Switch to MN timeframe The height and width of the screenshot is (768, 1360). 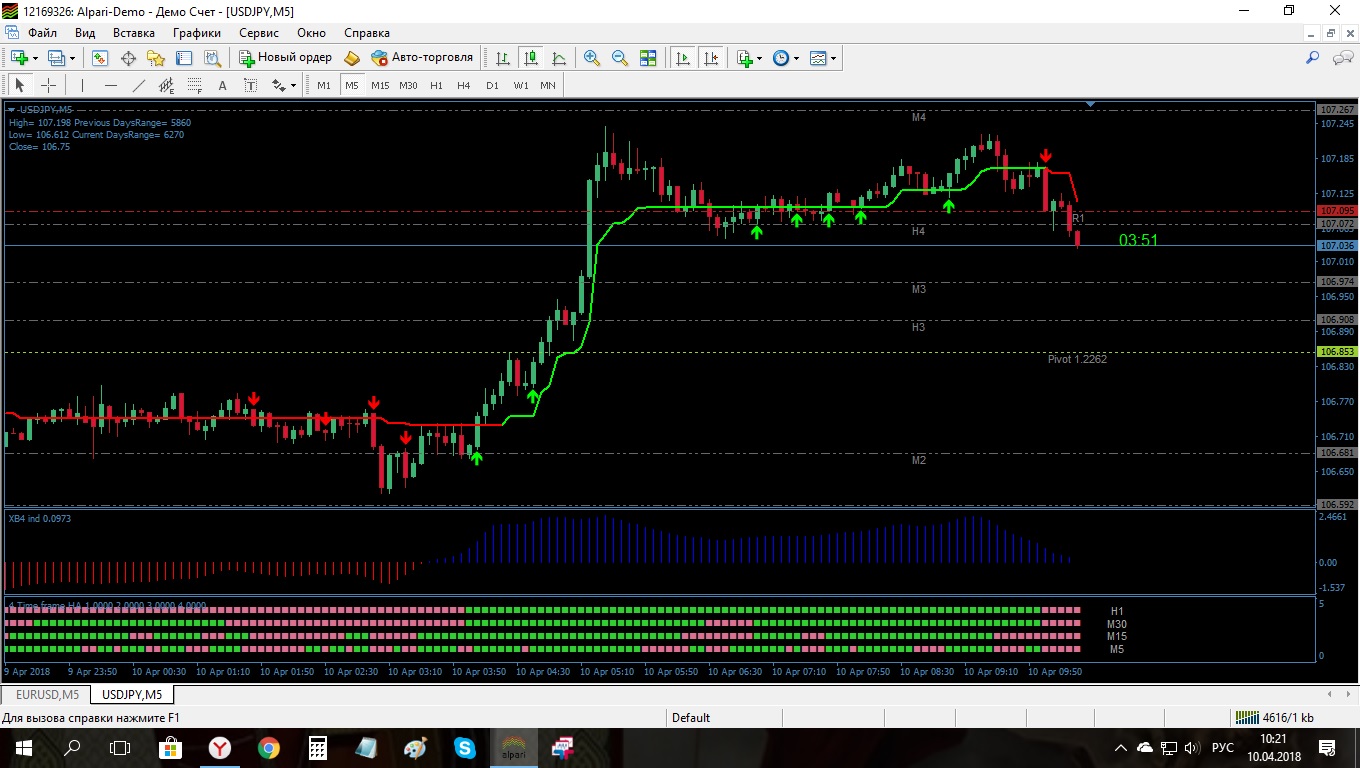click(x=548, y=85)
